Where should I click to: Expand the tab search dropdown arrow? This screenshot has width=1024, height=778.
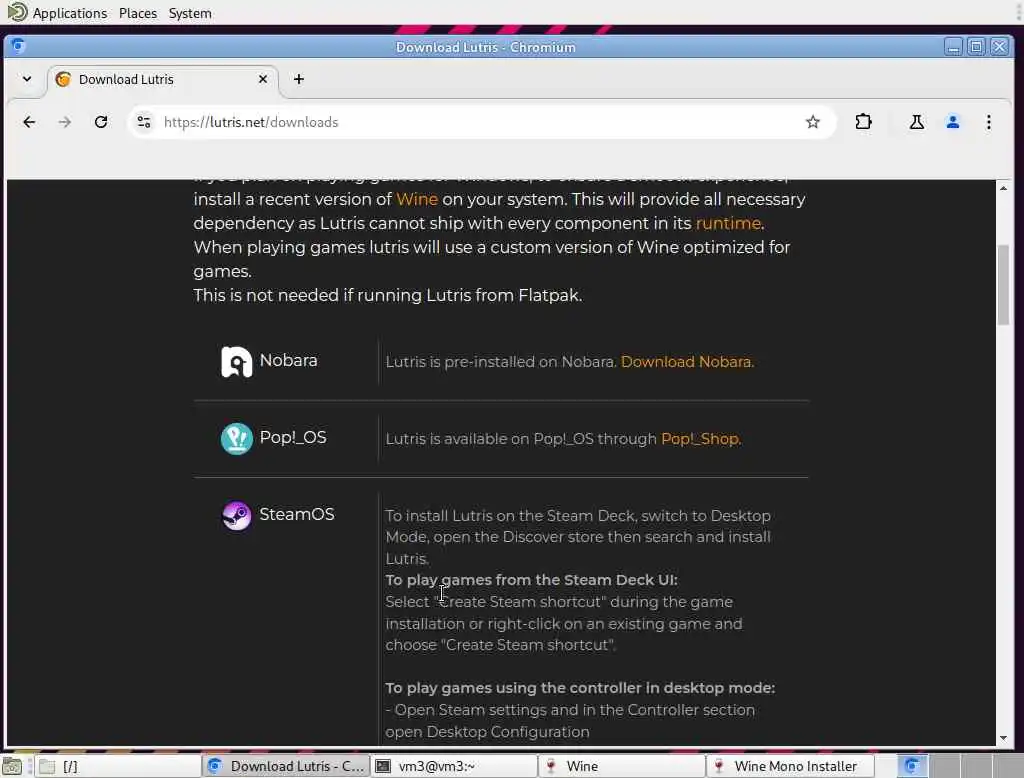(27, 79)
